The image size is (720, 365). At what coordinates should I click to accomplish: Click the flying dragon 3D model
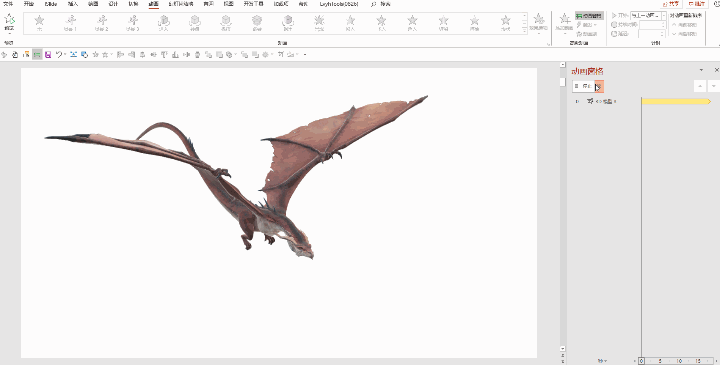[x=236, y=178]
